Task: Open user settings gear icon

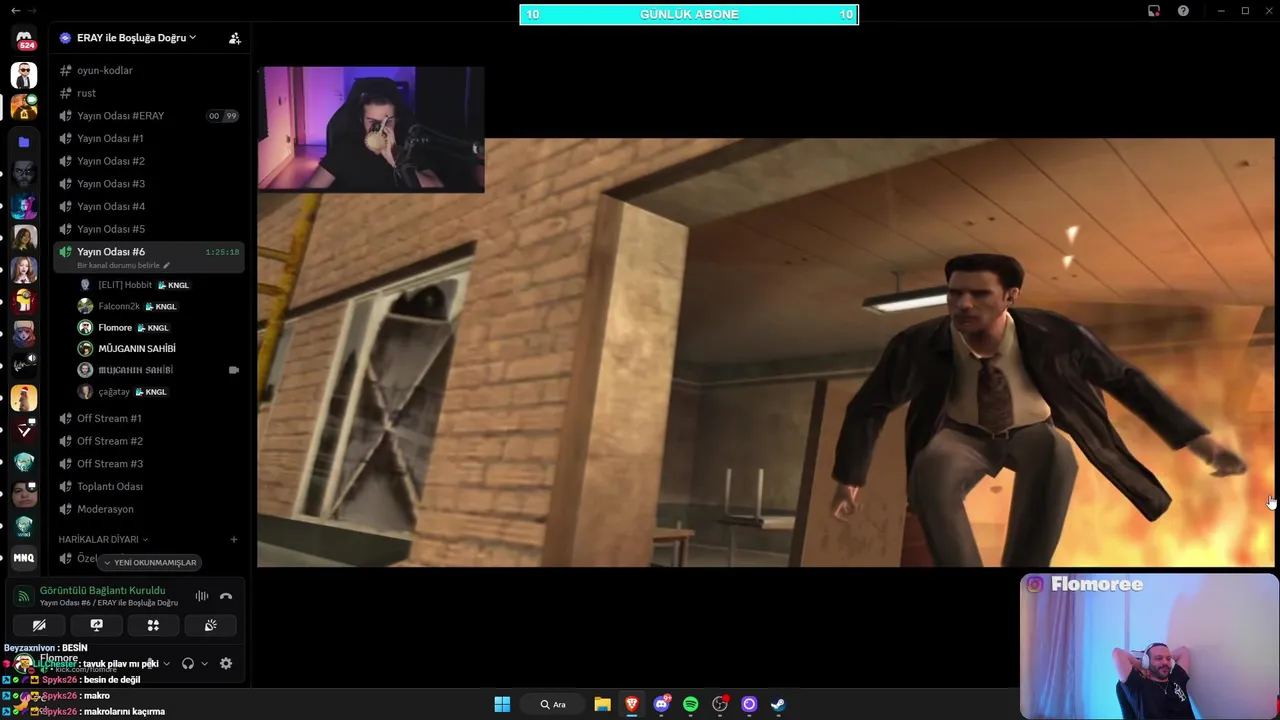Action: click(226, 663)
